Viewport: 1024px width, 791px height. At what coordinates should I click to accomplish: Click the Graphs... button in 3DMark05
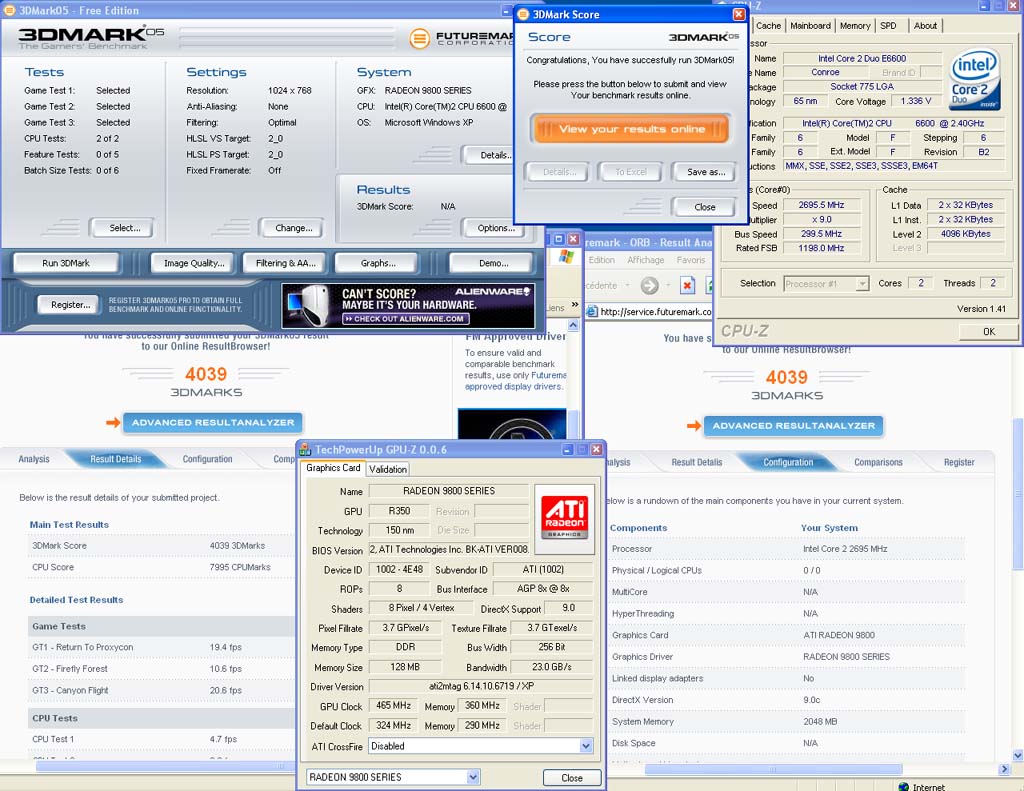tap(377, 263)
